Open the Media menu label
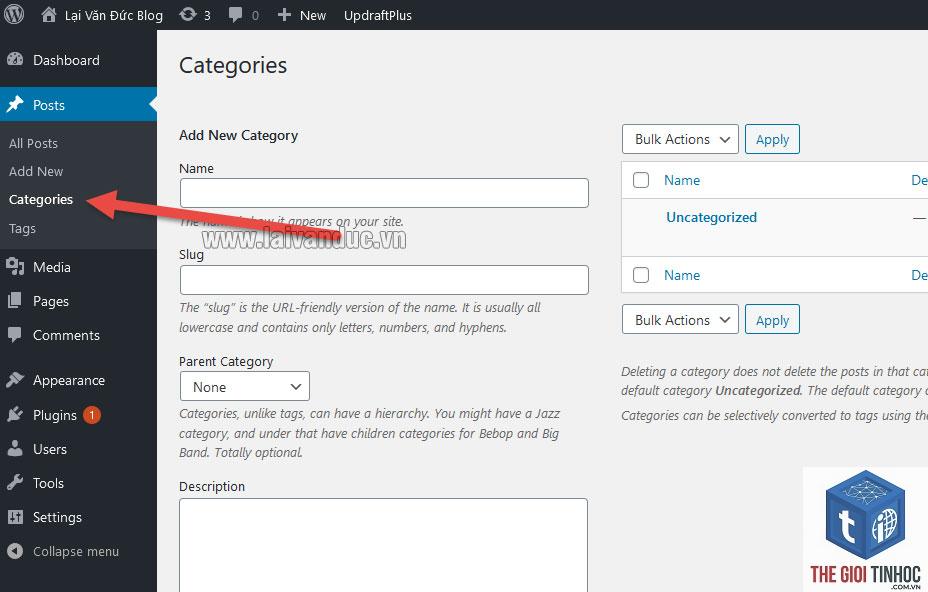 (51, 267)
